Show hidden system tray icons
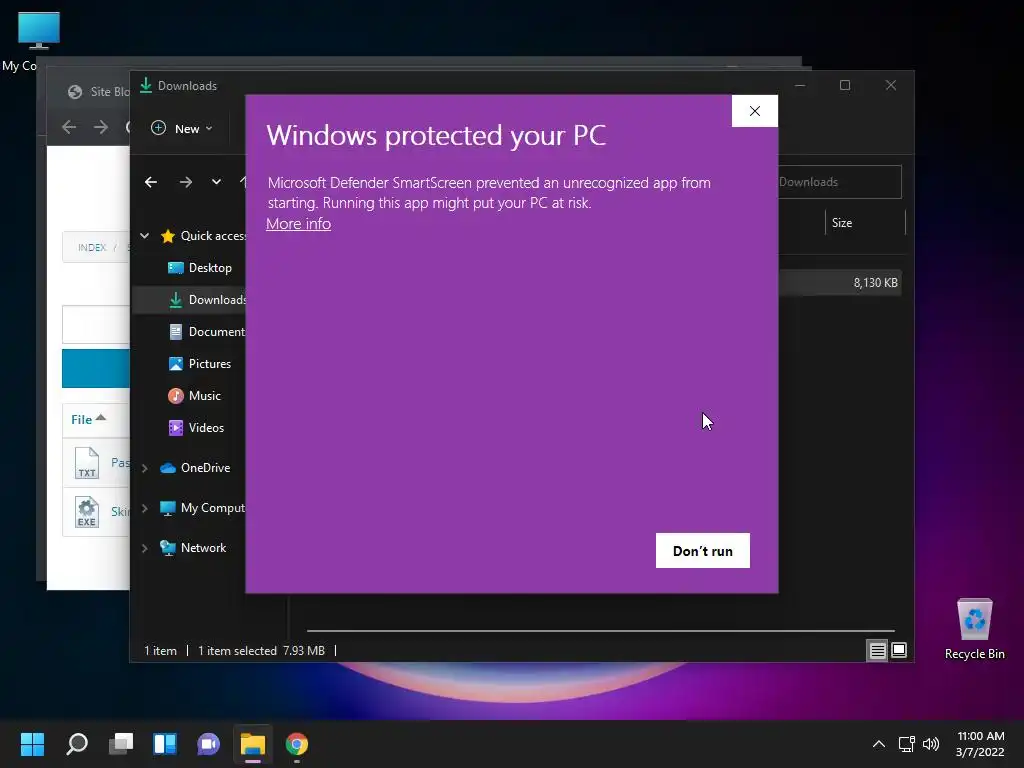The image size is (1024, 768). [879, 744]
